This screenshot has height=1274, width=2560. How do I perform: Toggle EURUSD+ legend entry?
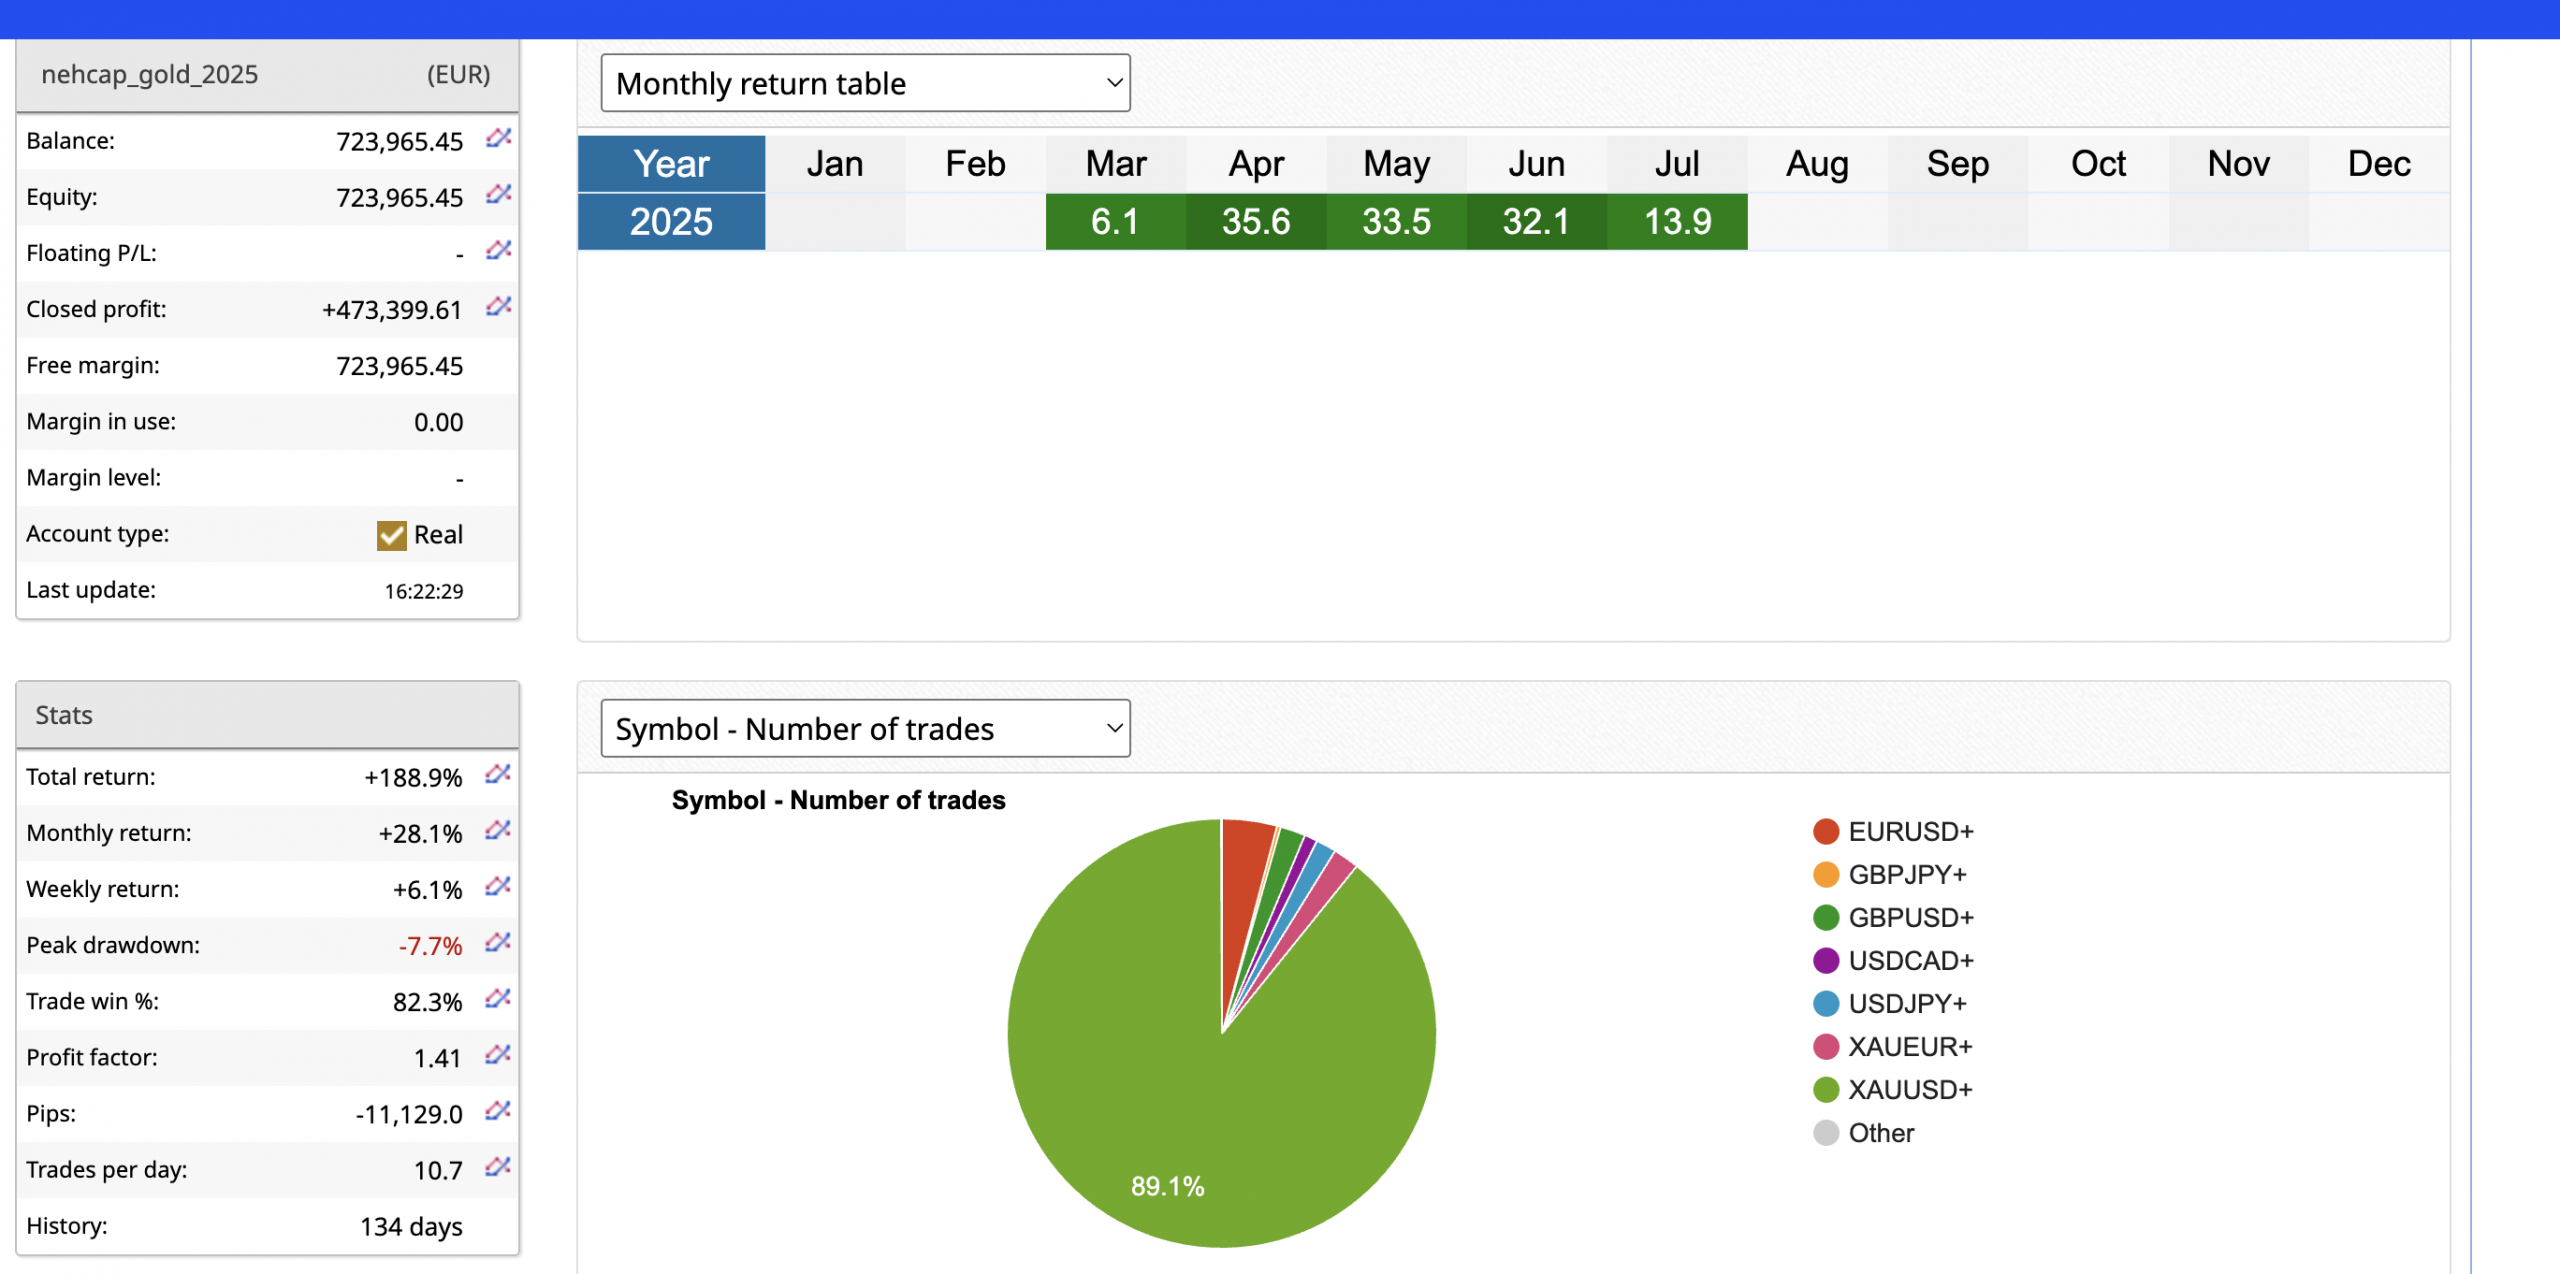[1909, 831]
